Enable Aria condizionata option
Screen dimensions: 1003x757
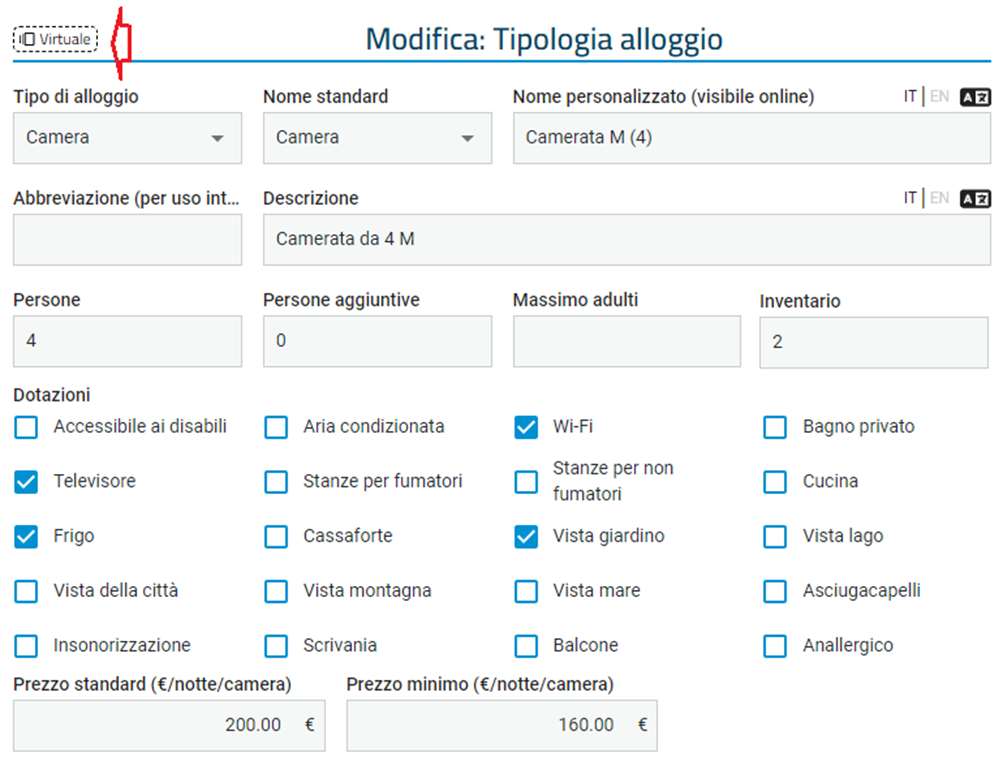tap(276, 427)
